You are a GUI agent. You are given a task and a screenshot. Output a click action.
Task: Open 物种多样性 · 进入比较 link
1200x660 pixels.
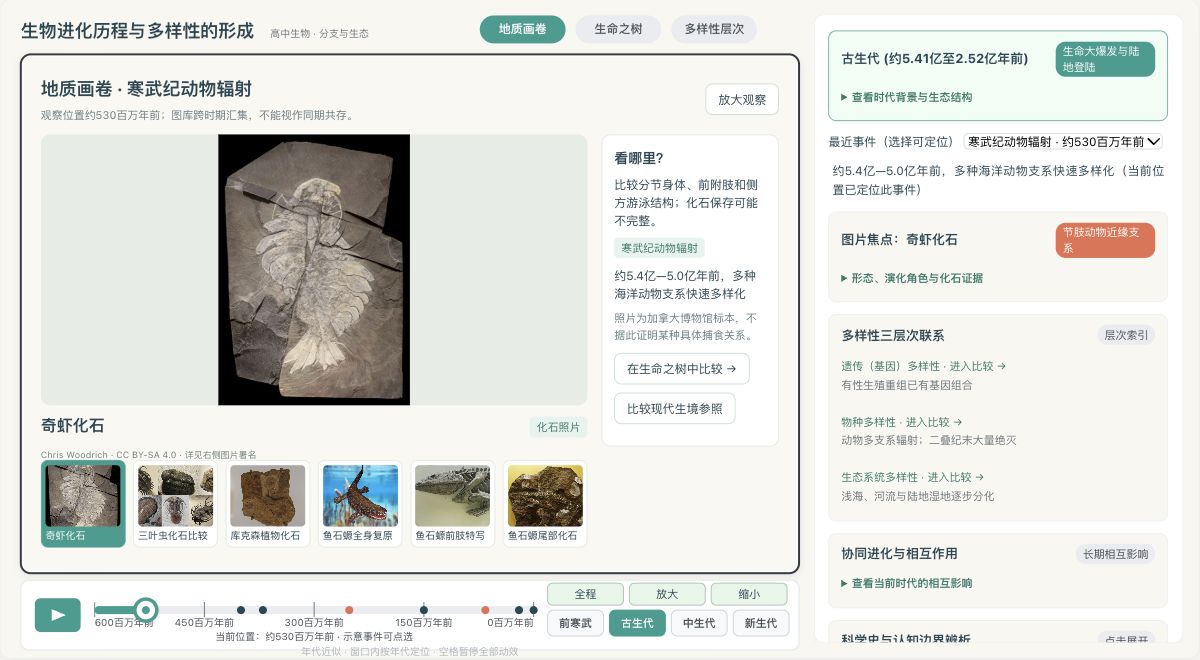tap(902, 422)
